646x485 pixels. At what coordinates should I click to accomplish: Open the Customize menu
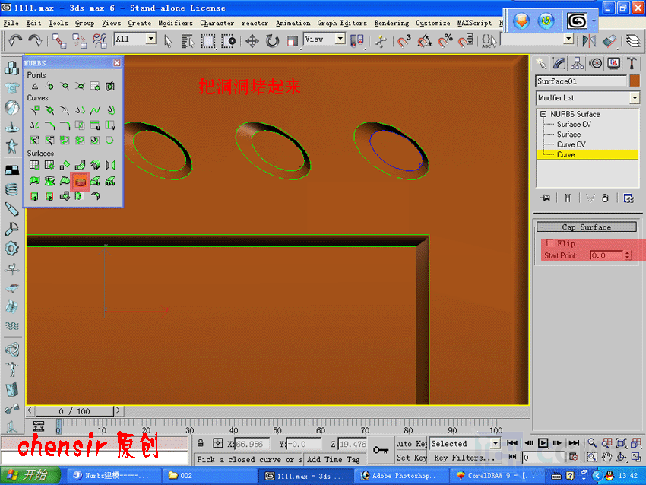pyautogui.click(x=433, y=23)
